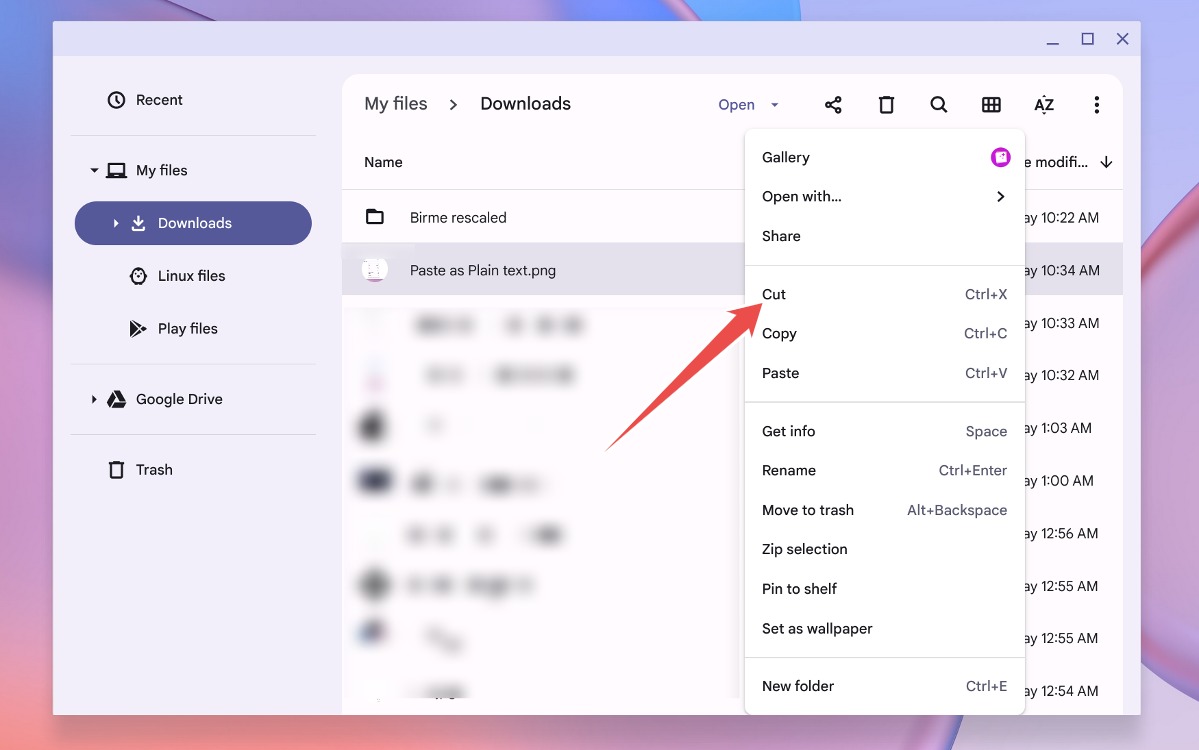Select Cut from the context menu
This screenshot has height=750, width=1199.
pos(774,294)
